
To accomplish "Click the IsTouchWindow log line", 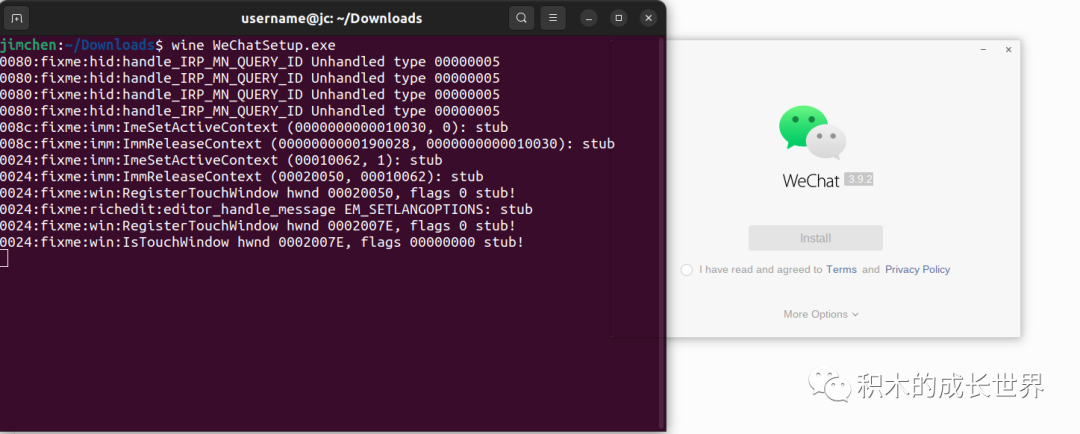I will click(x=262, y=242).
